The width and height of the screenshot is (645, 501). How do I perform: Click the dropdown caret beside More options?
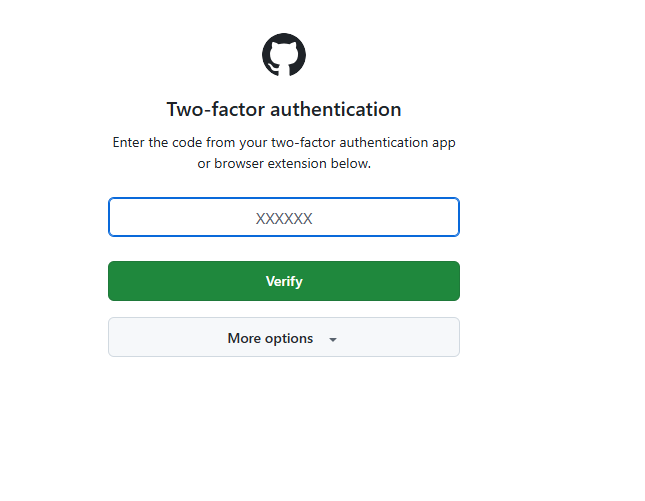[333, 339]
